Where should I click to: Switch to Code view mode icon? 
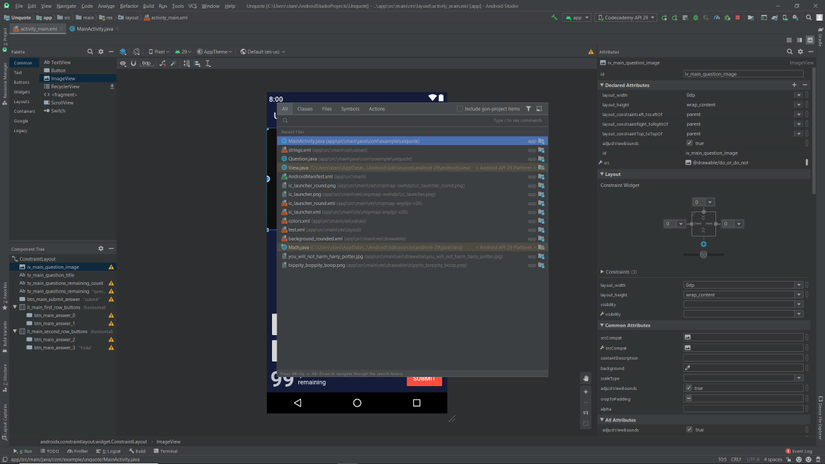[x=789, y=40]
